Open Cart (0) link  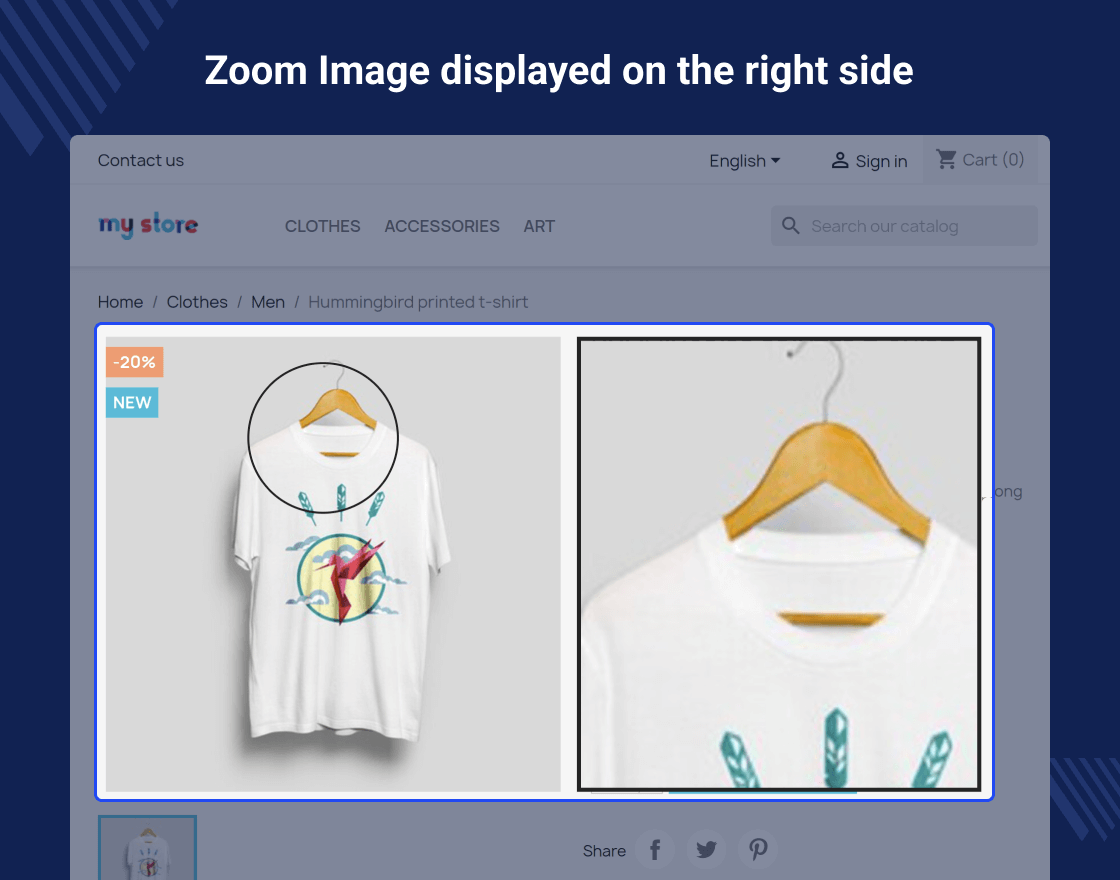[x=993, y=160]
